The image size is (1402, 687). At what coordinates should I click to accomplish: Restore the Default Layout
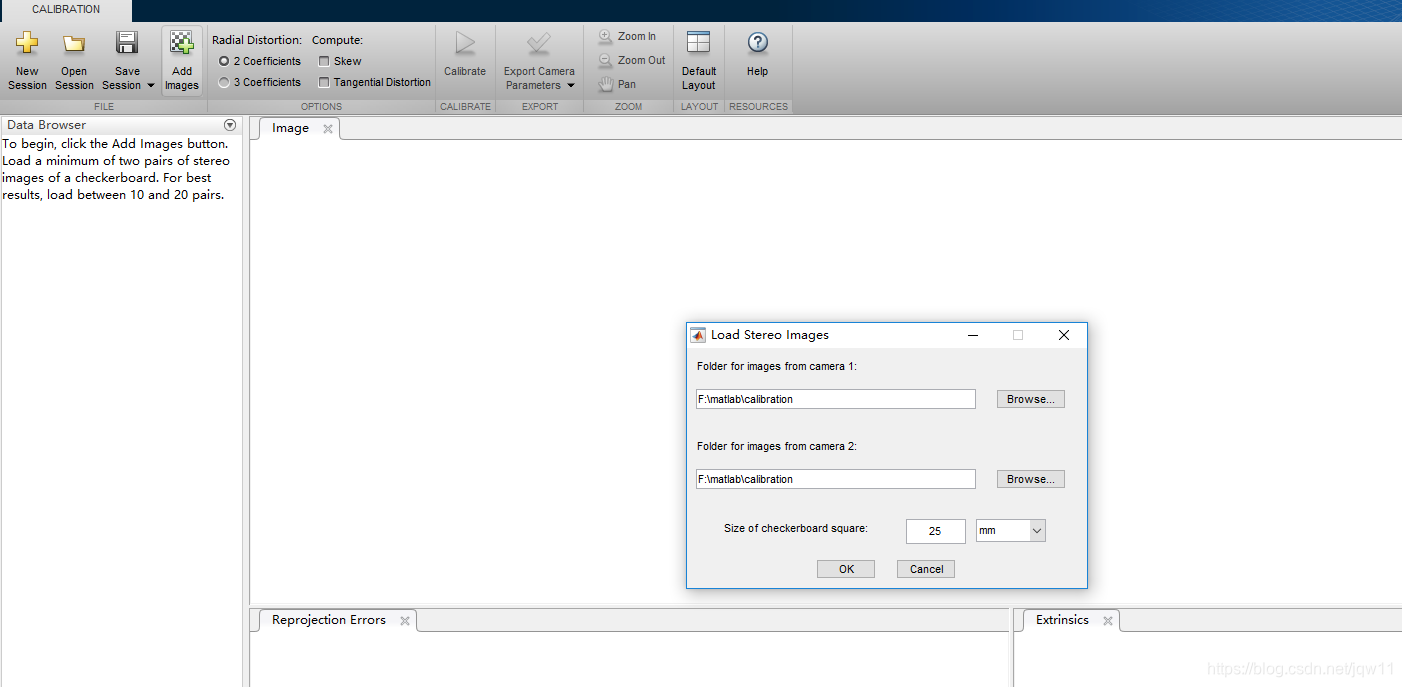[x=699, y=61]
